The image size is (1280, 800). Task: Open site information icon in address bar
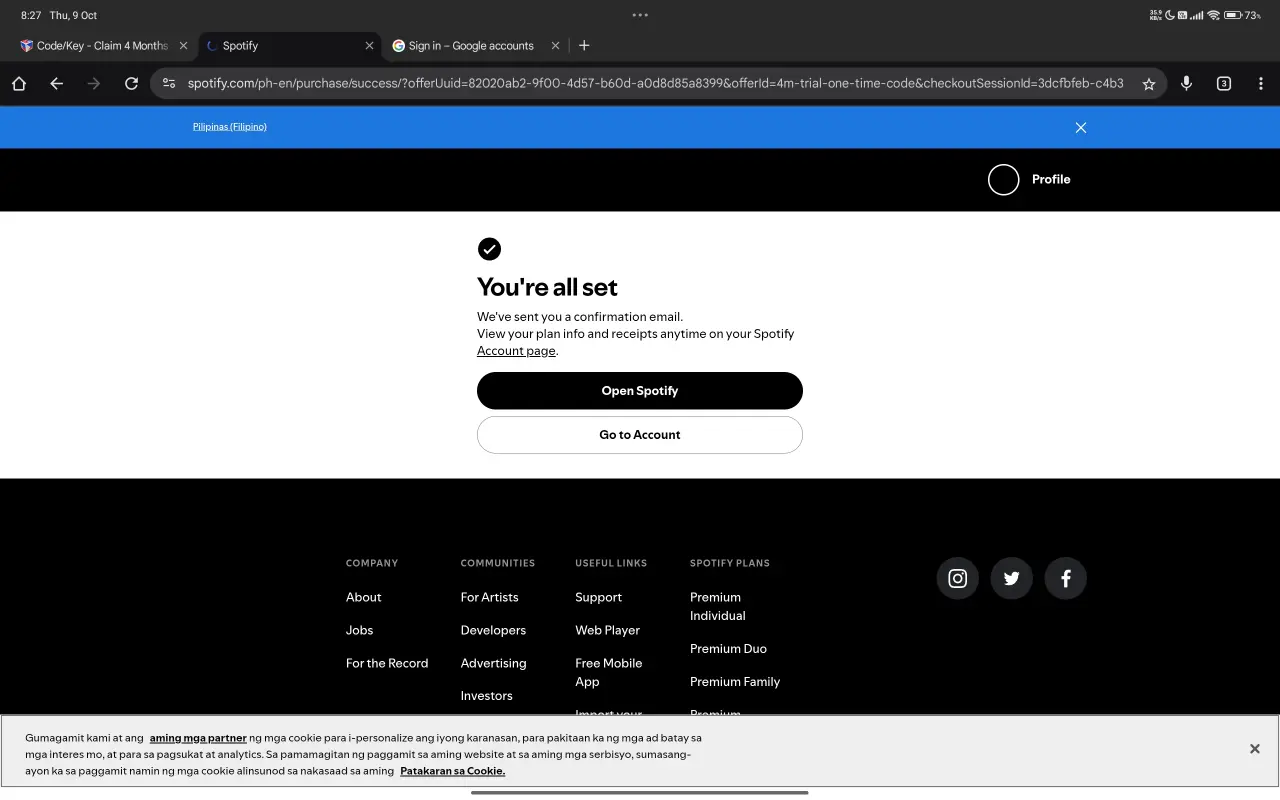pos(169,84)
